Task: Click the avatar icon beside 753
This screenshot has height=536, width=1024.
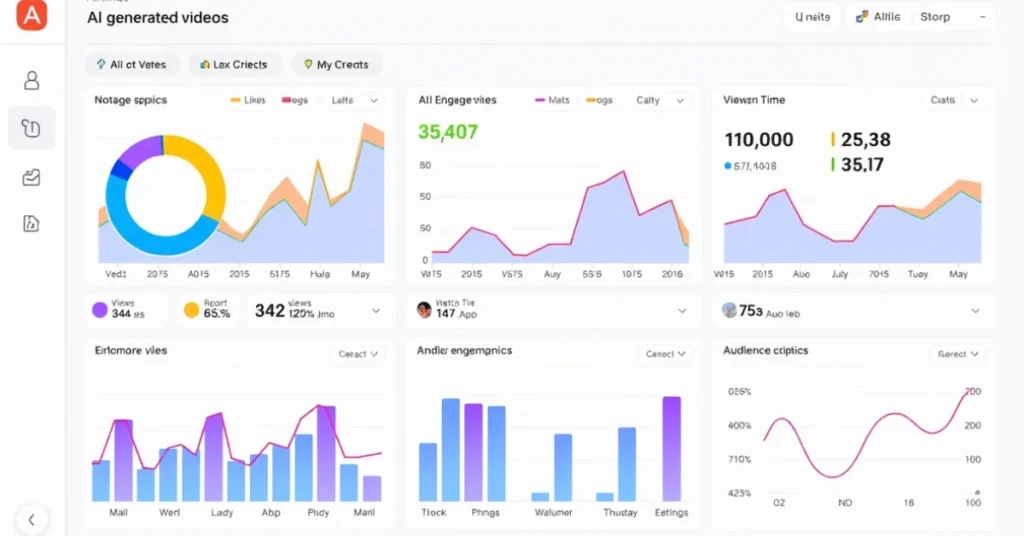Action: (729, 310)
